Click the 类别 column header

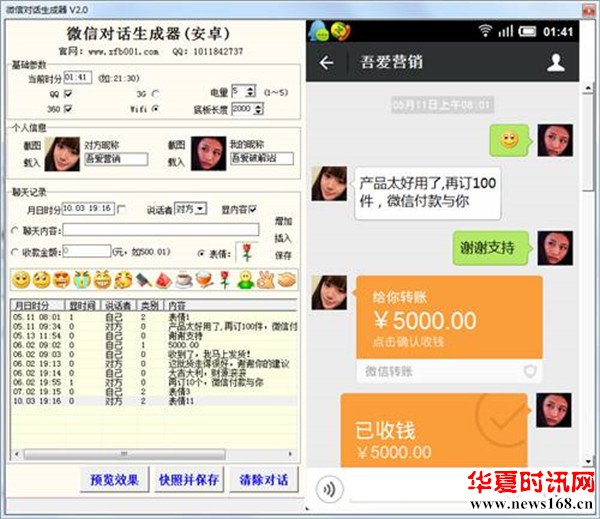tap(151, 305)
